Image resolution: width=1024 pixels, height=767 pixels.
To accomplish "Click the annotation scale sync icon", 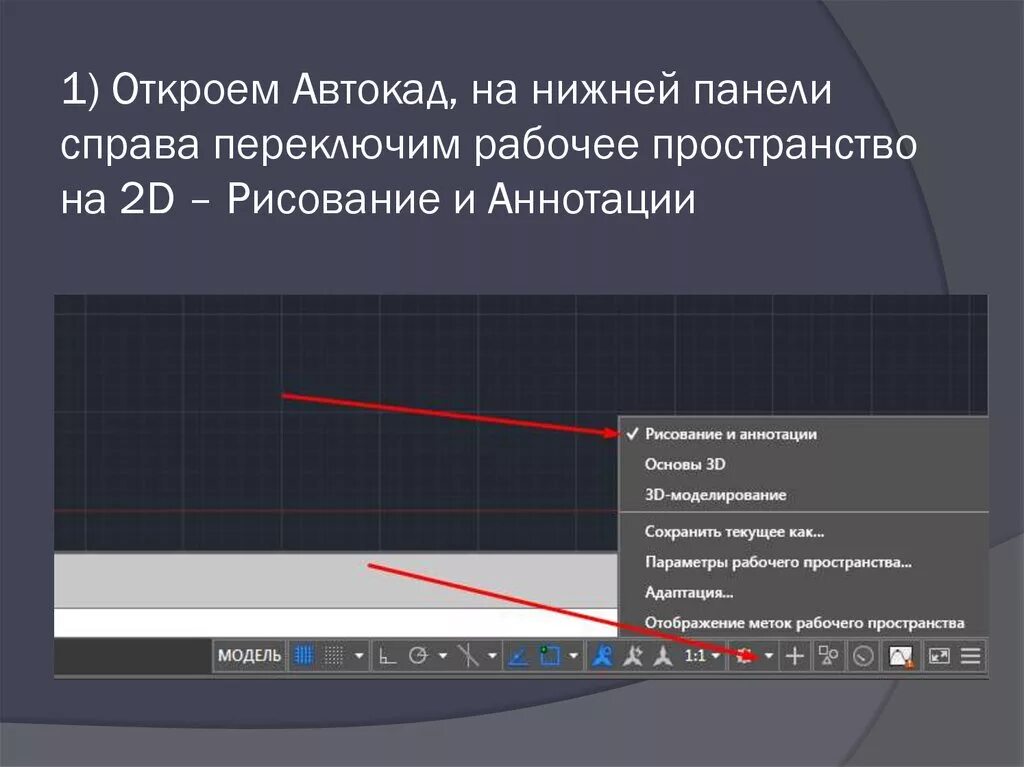I will [x=663, y=655].
